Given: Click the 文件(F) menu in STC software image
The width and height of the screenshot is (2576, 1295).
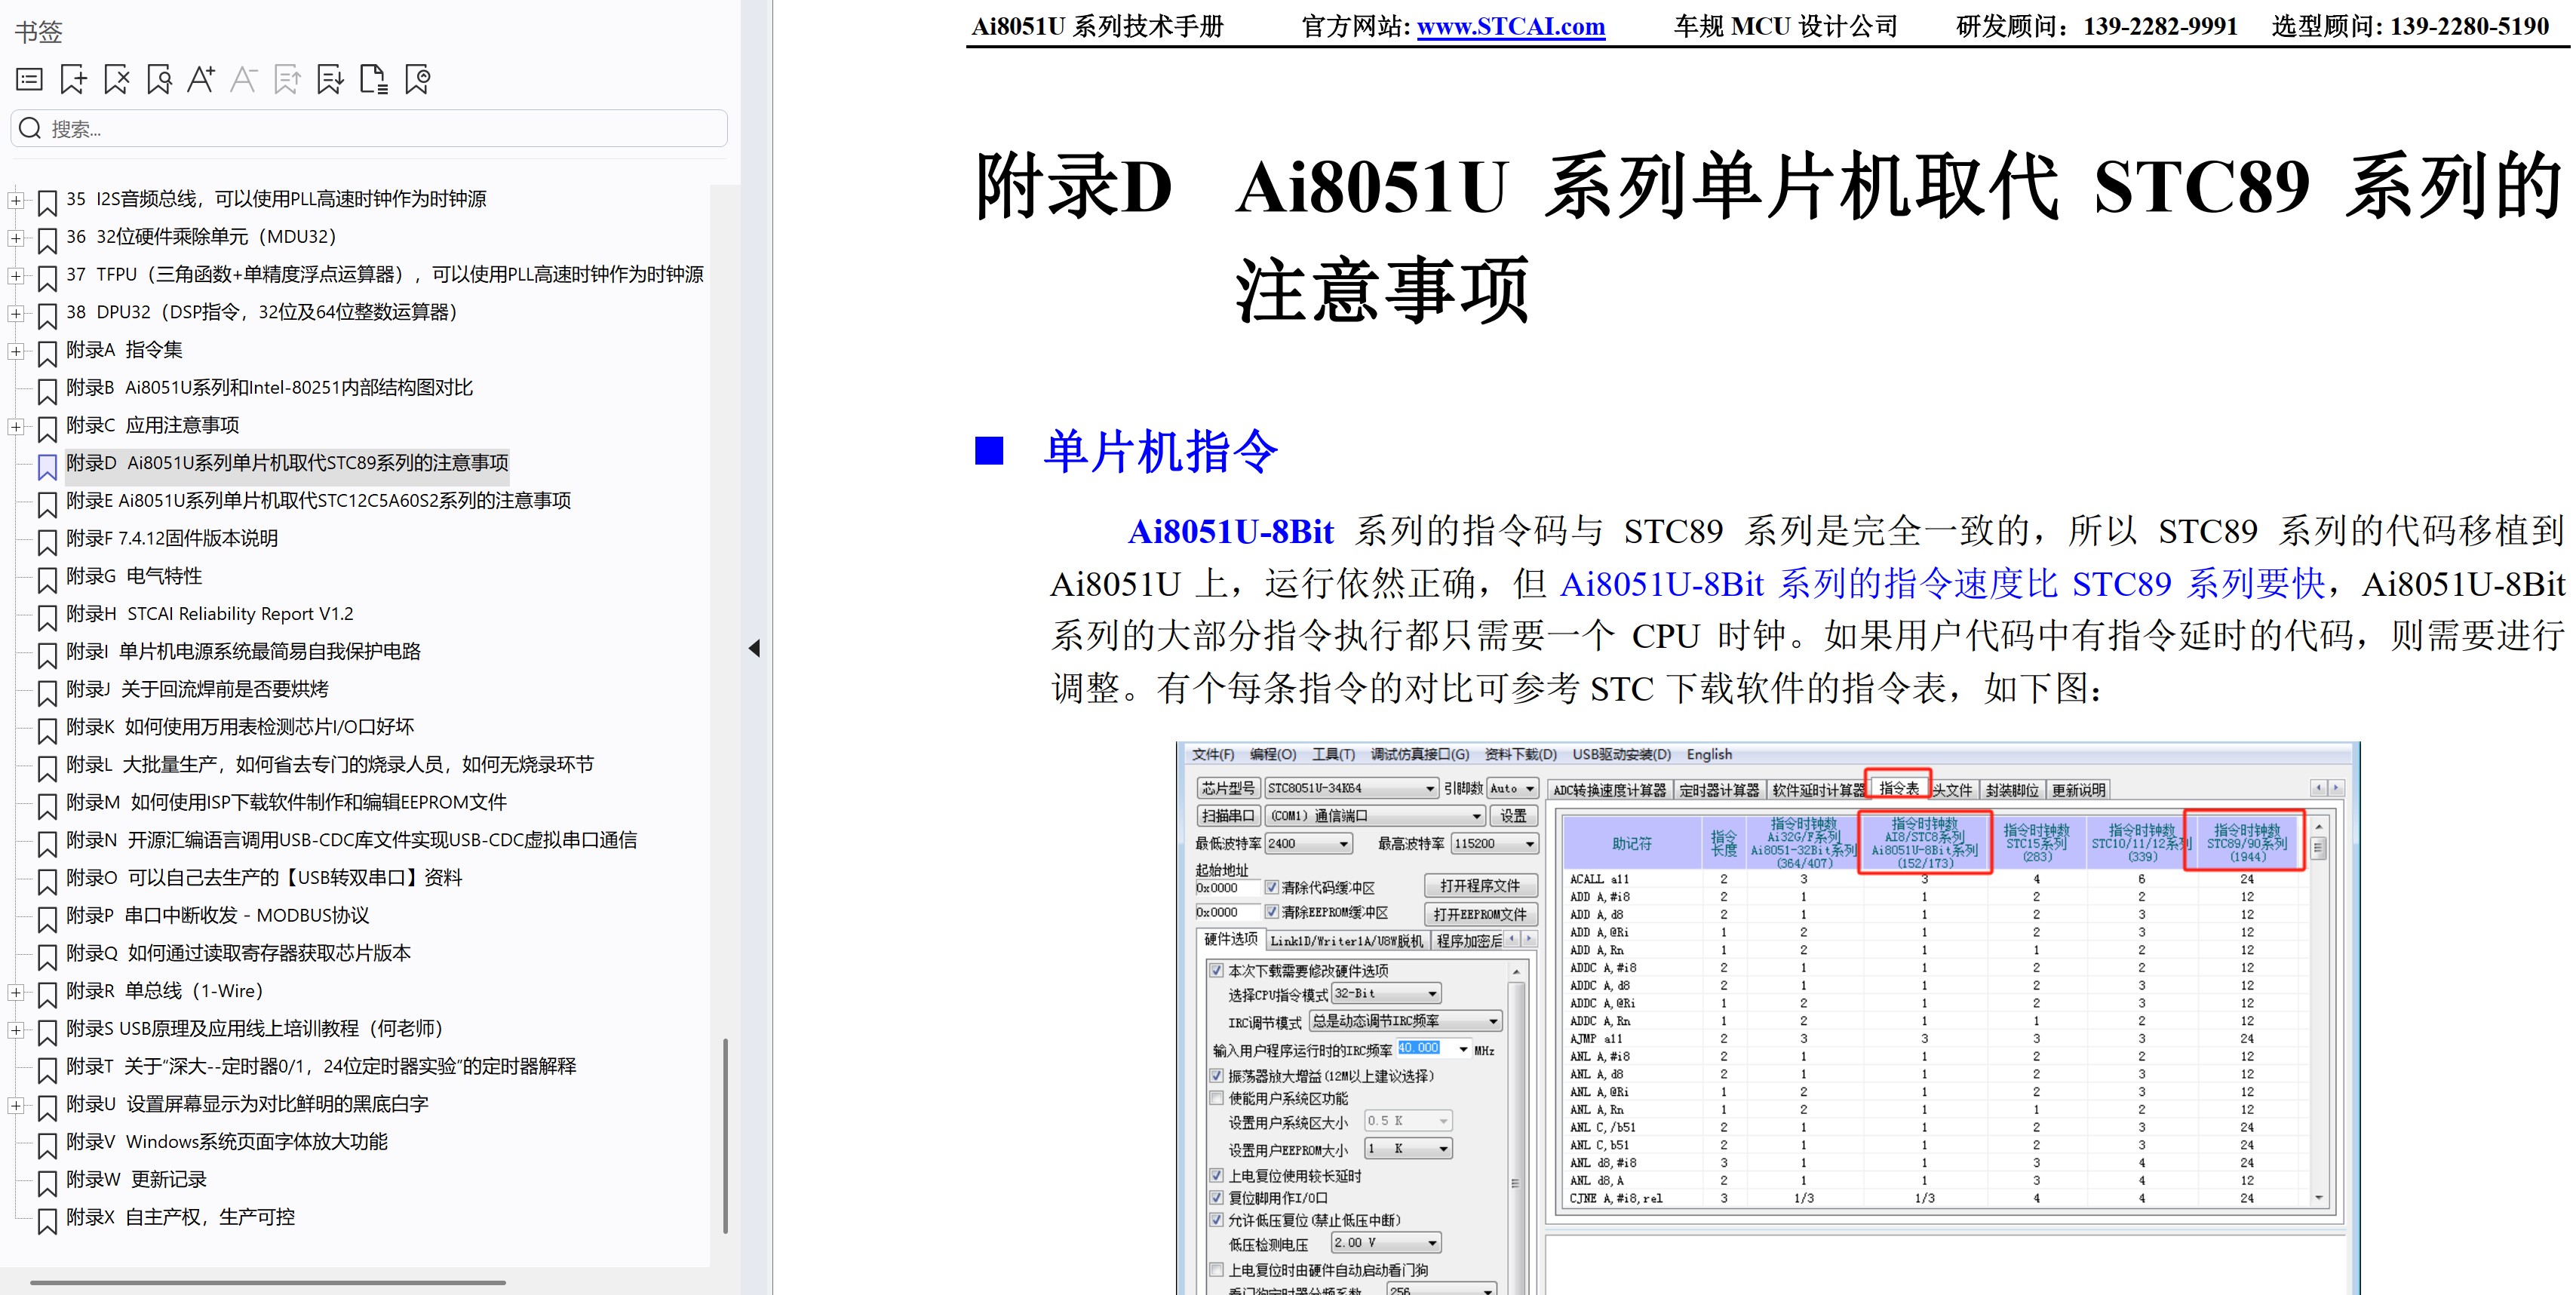Looking at the screenshot, I should click(1213, 754).
